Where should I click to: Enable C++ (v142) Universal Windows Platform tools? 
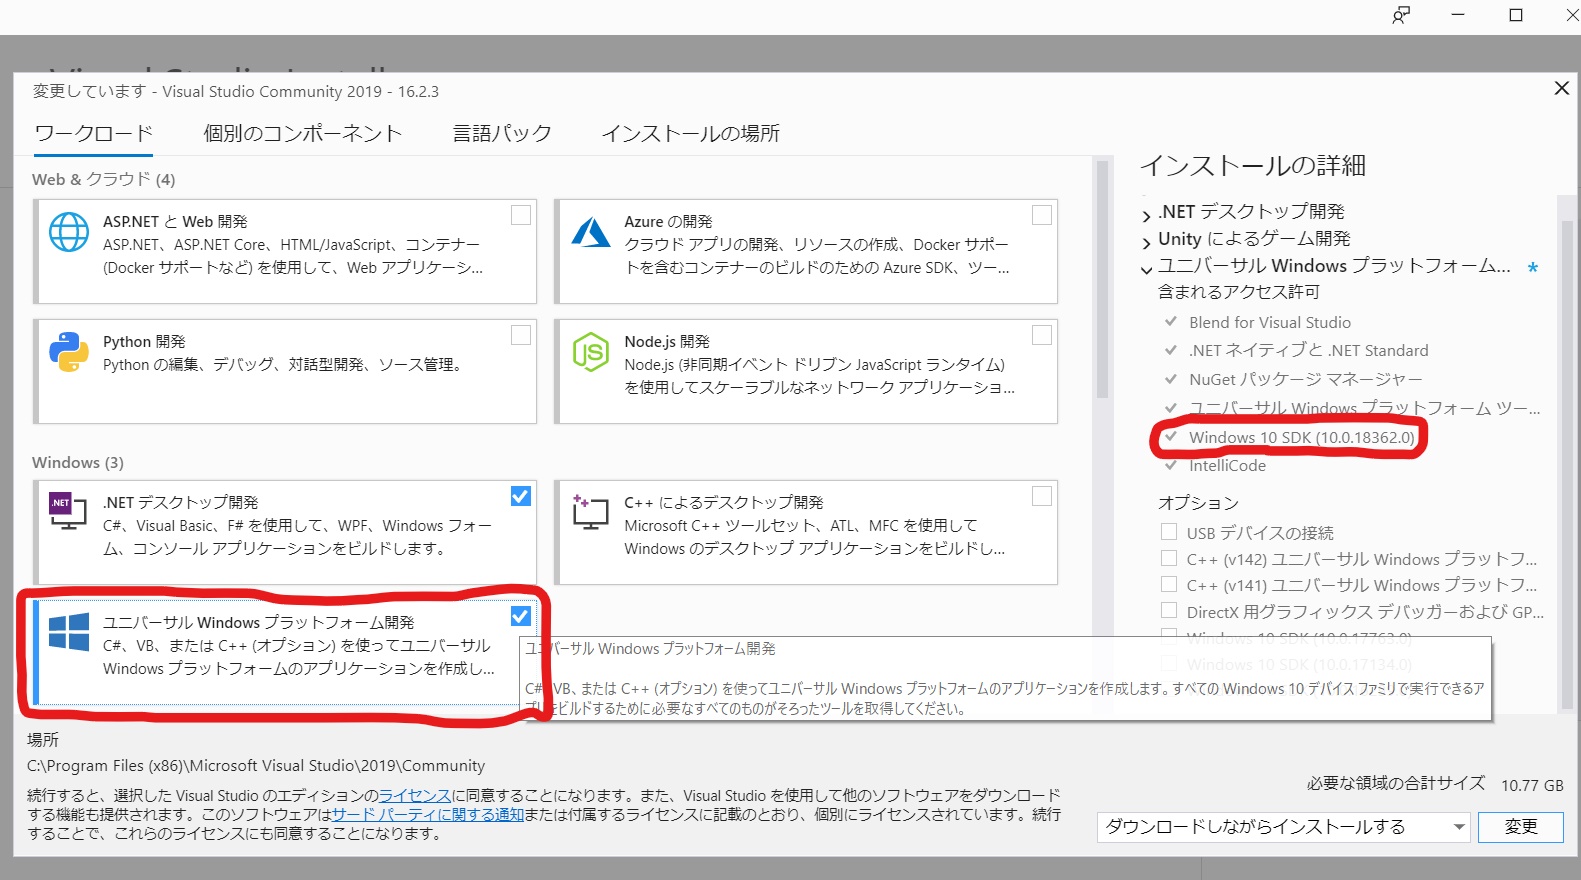(x=1168, y=558)
